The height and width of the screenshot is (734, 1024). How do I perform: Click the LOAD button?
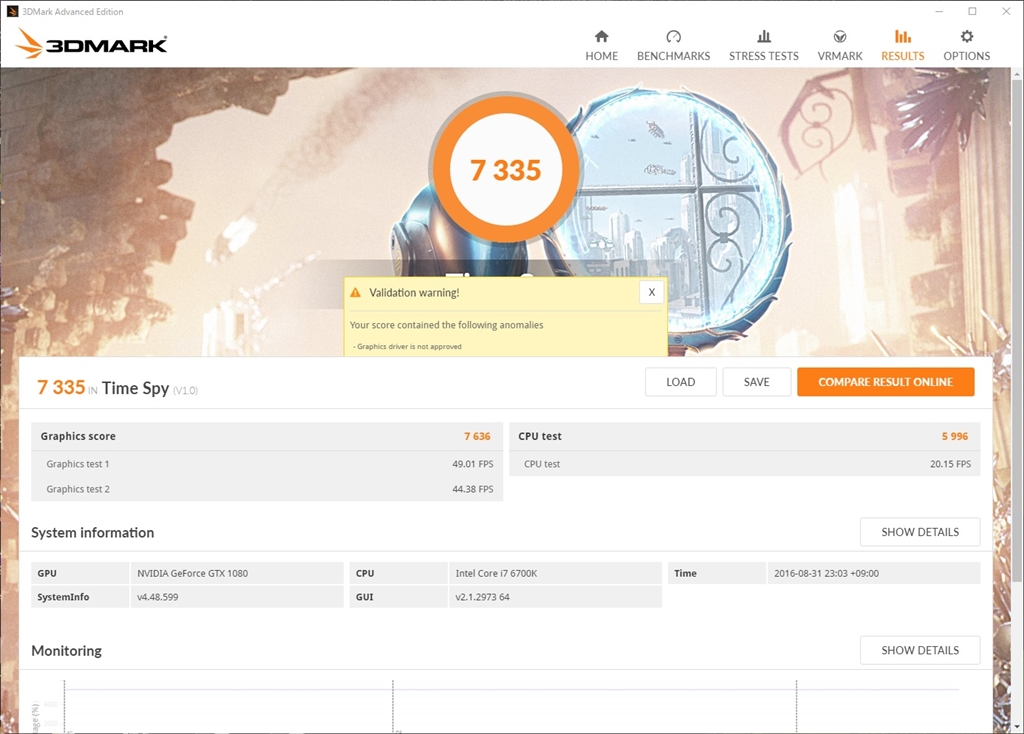(680, 382)
